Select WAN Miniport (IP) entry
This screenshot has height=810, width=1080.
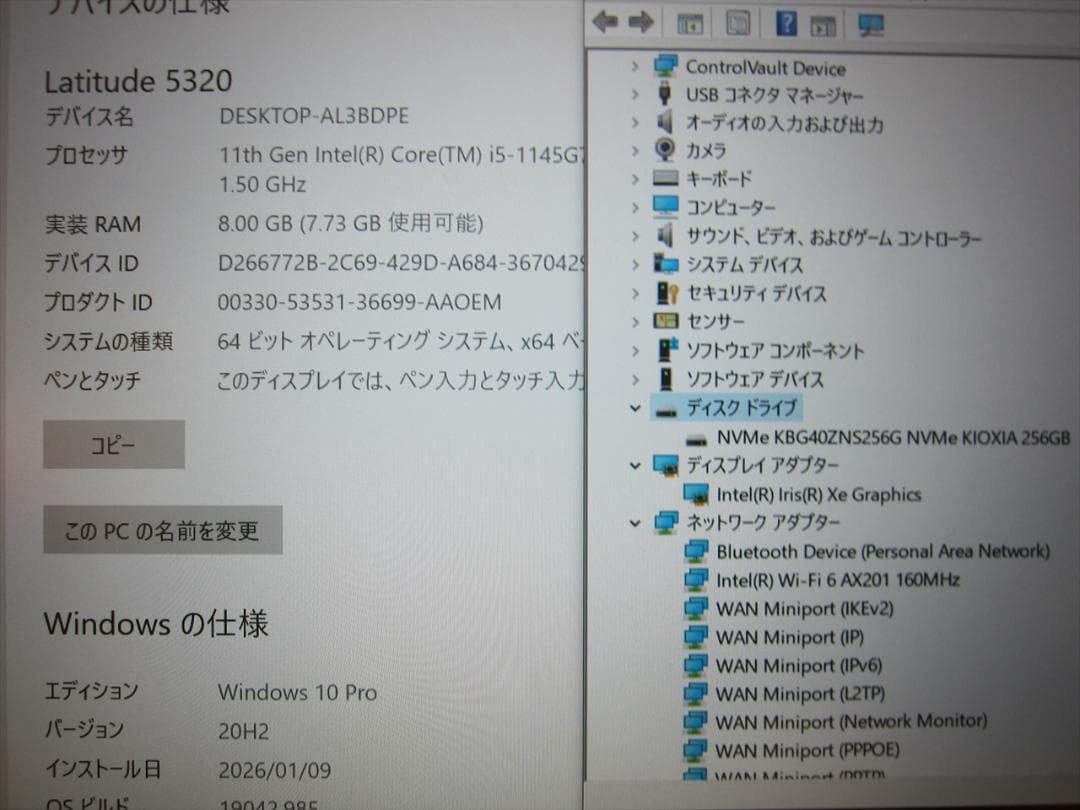[x=789, y=637]
